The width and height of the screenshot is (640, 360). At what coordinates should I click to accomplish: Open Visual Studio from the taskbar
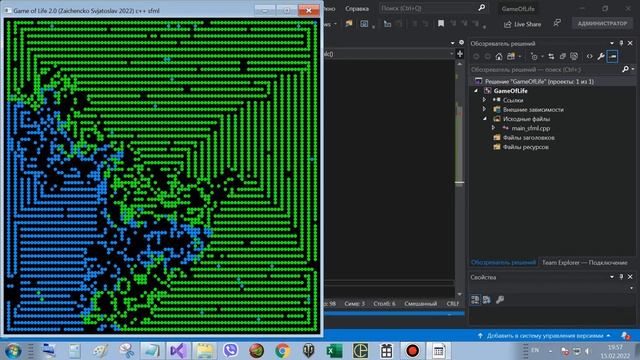178,351
